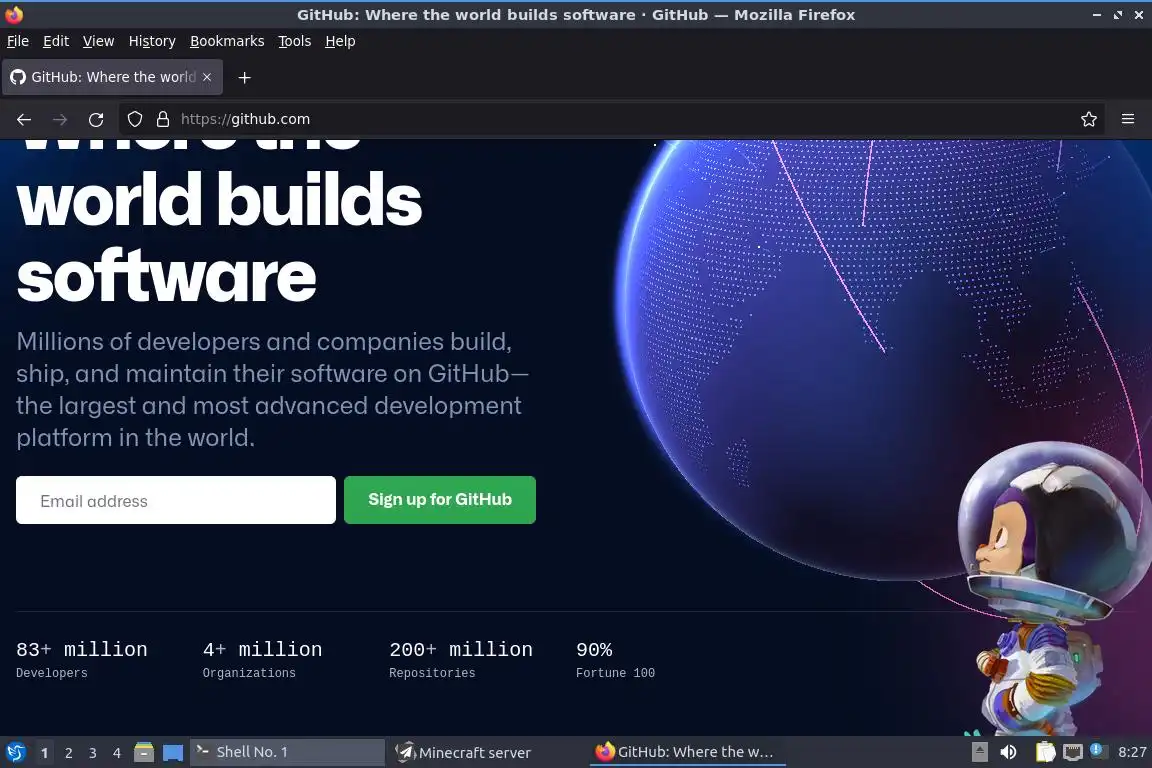Open the Tools menu
1152x768 pixels.
click(x=295, y=41)
